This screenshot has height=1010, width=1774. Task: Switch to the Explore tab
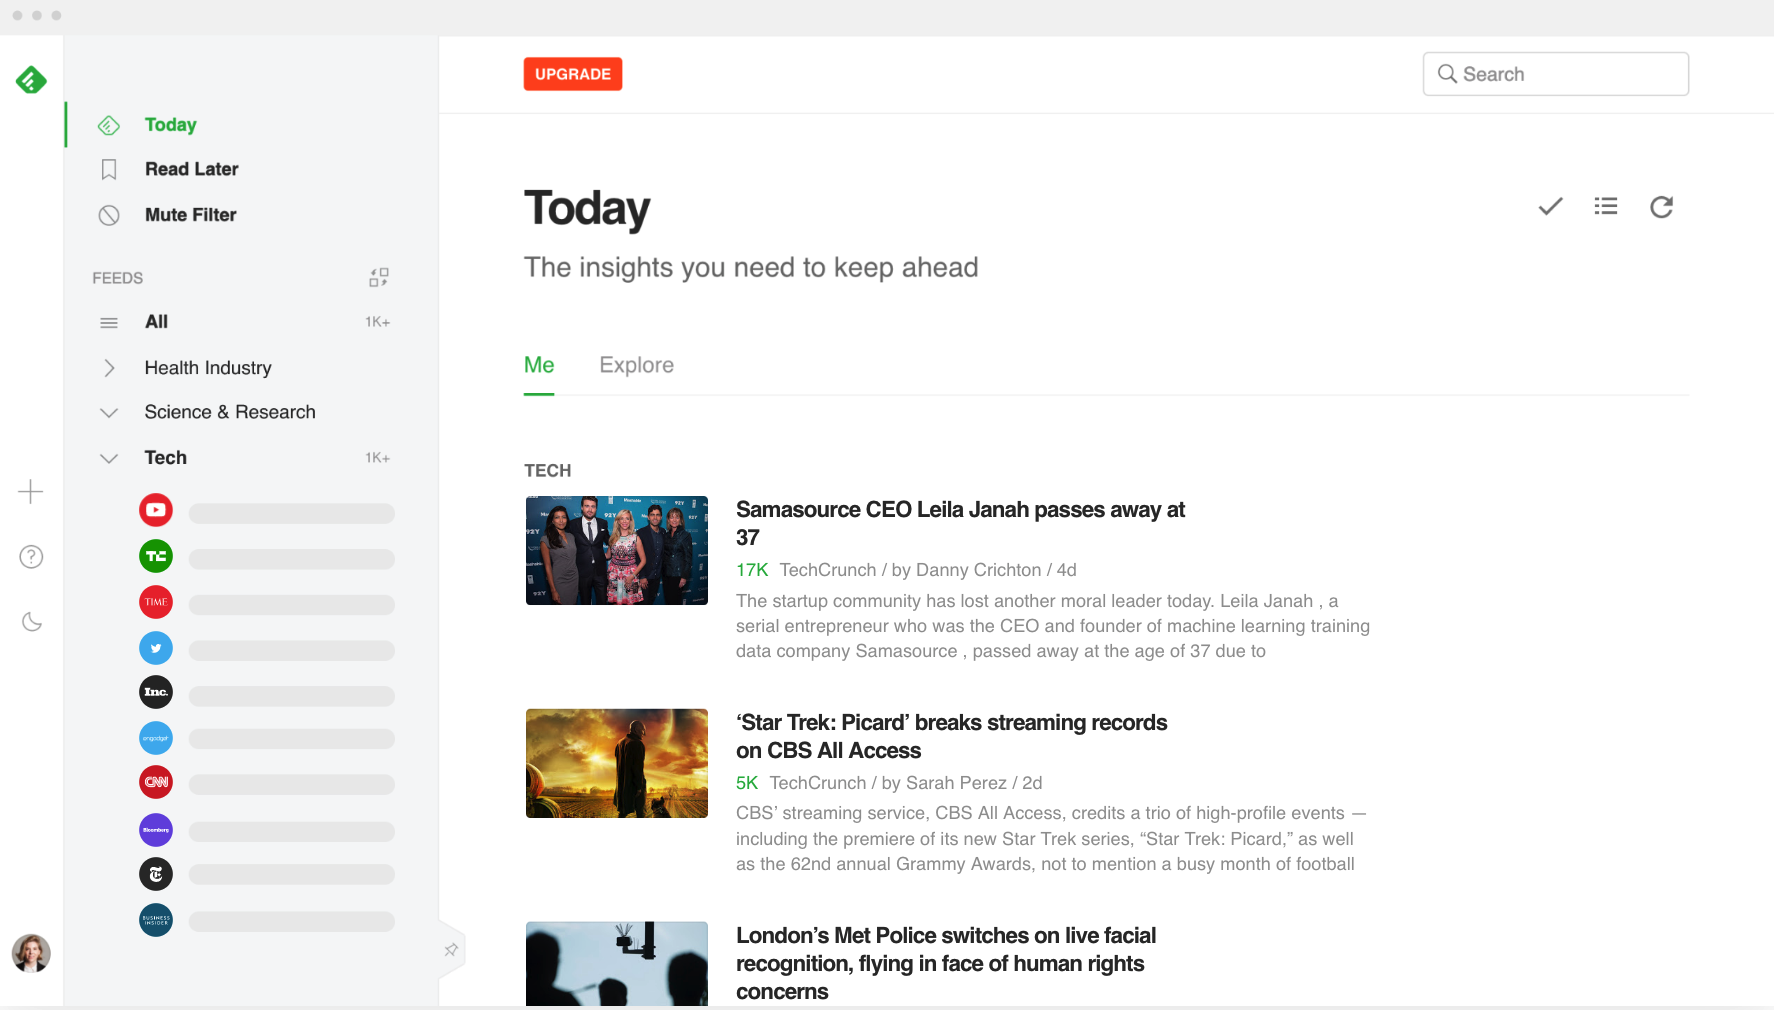[x=637, y=365]
